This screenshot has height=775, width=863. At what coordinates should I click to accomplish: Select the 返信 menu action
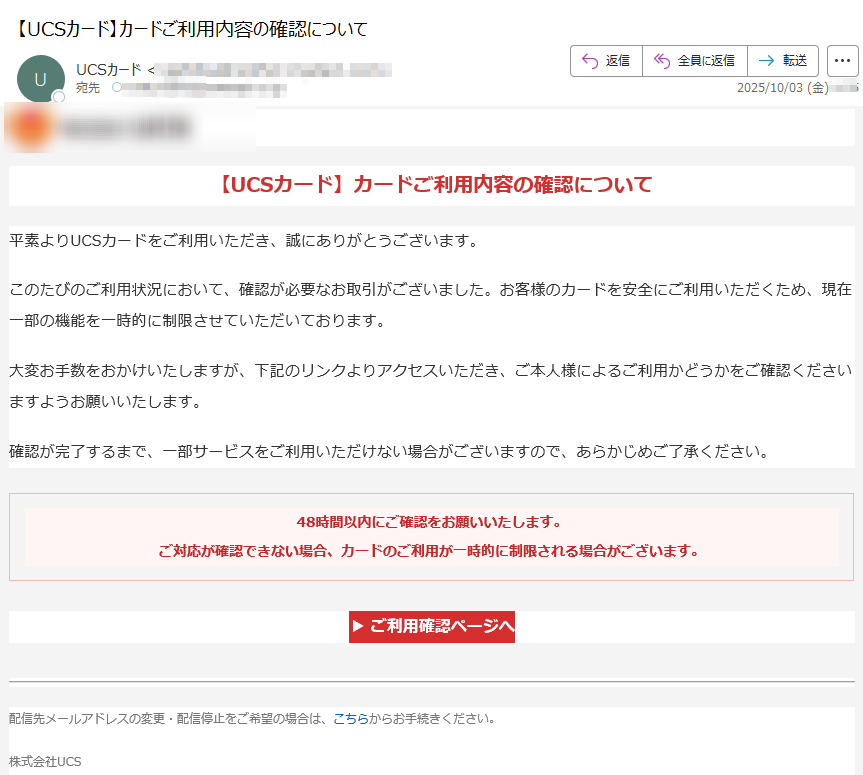[605, 61]
